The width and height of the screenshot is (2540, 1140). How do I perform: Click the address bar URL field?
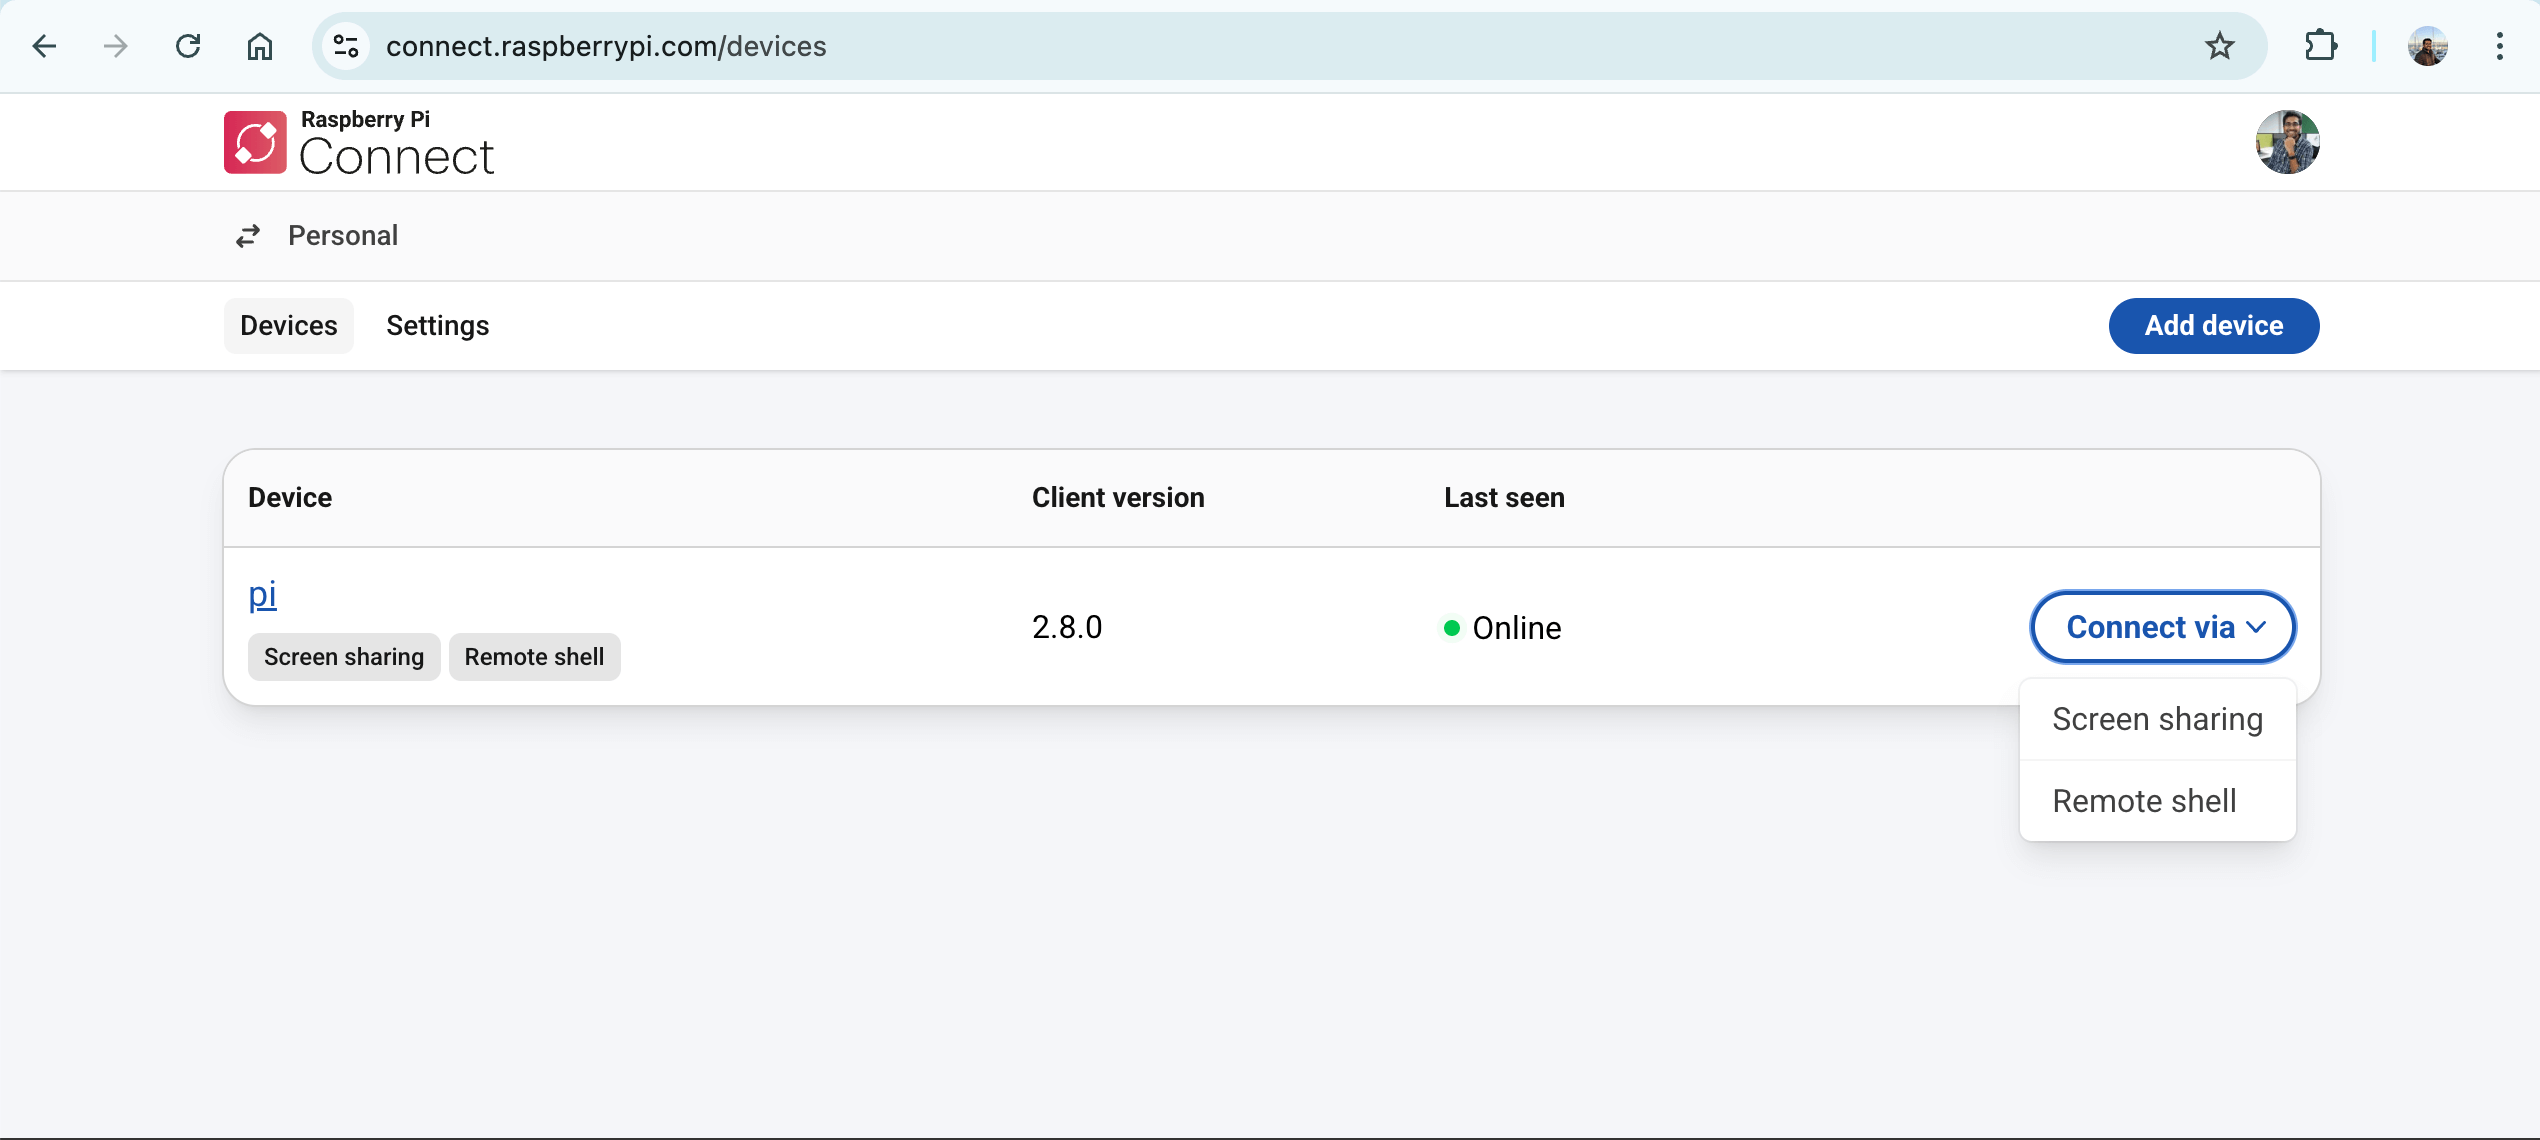(1200, 46)
